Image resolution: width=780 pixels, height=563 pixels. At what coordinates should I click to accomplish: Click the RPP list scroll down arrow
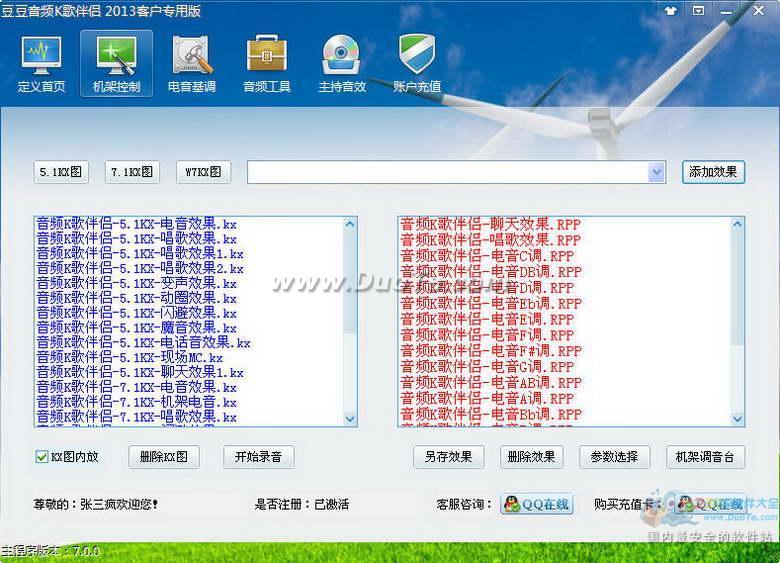click(737, 419)
